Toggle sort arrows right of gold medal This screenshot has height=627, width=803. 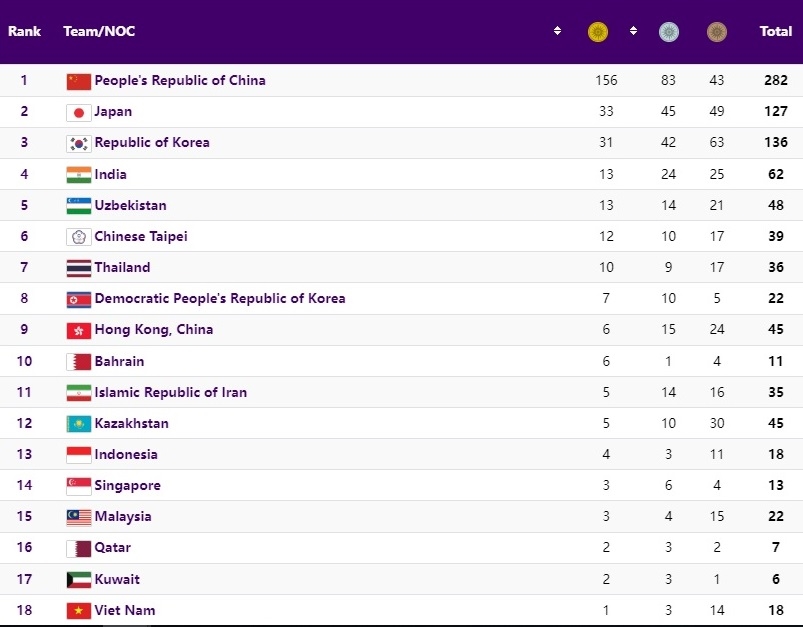pyautogui.click(x=633, y=32)
